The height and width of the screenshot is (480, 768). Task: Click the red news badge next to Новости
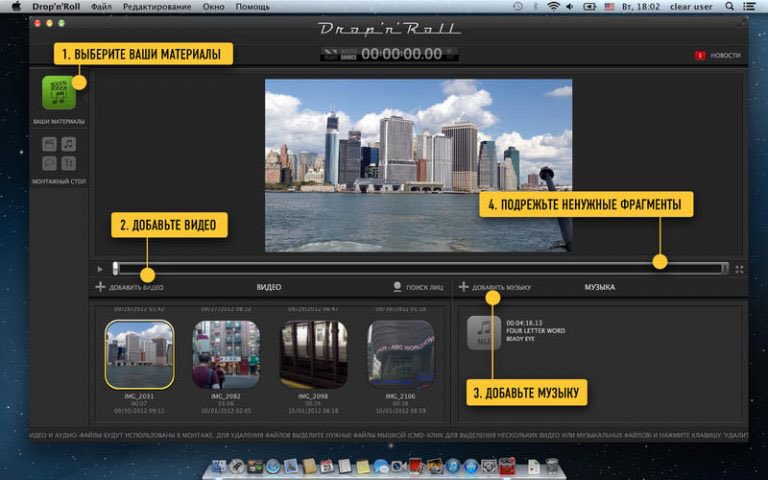click(x=700, y=55)
